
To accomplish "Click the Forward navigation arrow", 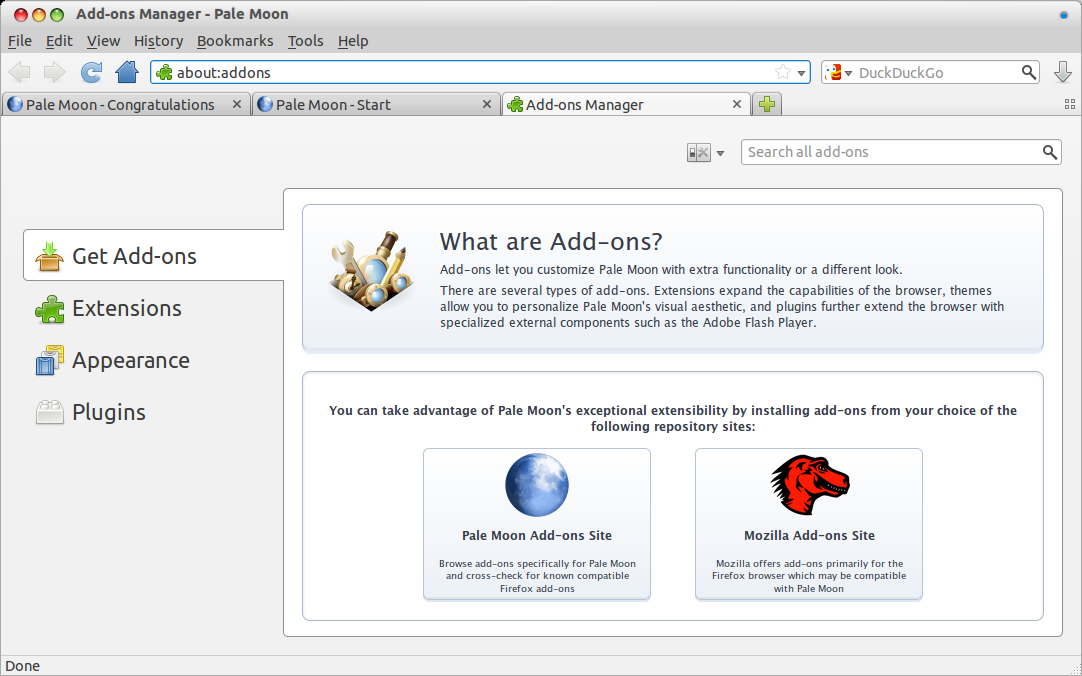I will click(55, 72).
